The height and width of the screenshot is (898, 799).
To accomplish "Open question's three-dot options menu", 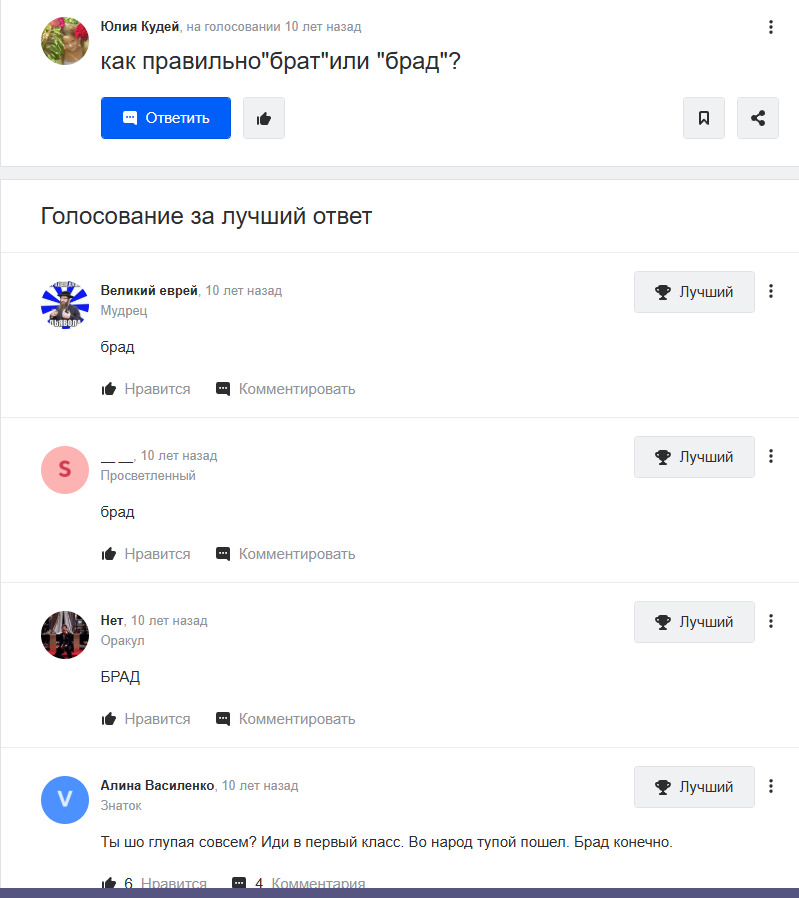I will point(770,27).
